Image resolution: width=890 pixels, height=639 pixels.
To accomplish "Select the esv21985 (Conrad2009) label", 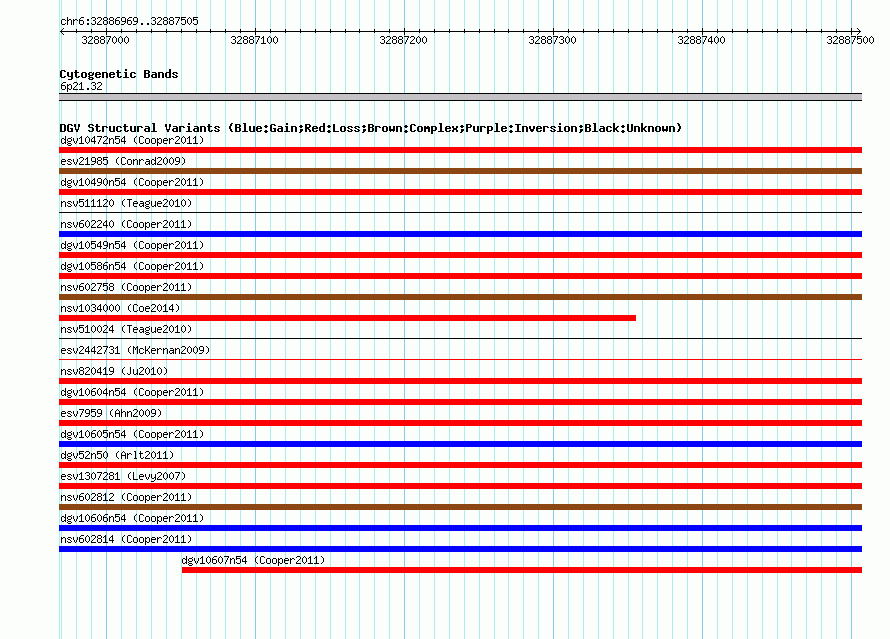I will 123,161.
